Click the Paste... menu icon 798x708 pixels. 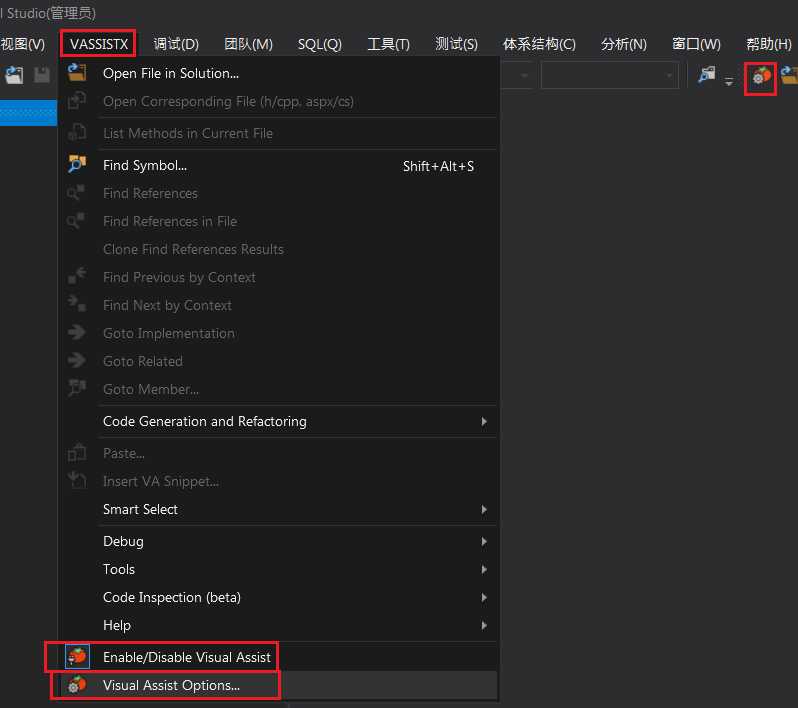pos(77,452)
